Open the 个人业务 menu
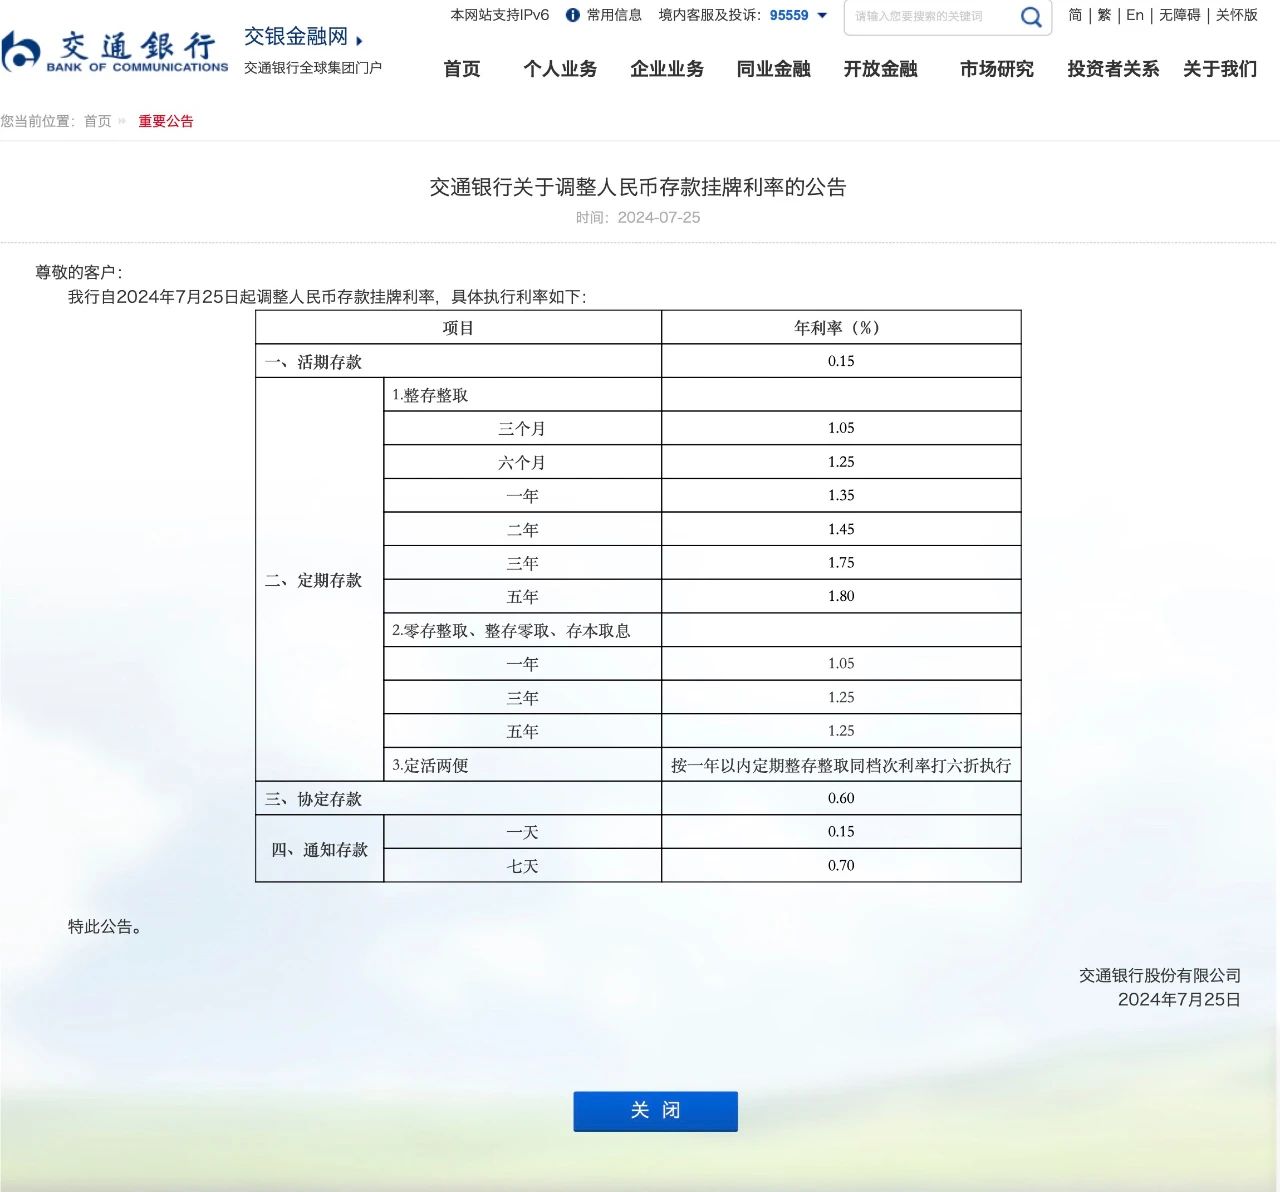1280x1192 pixels. [560, 69]
